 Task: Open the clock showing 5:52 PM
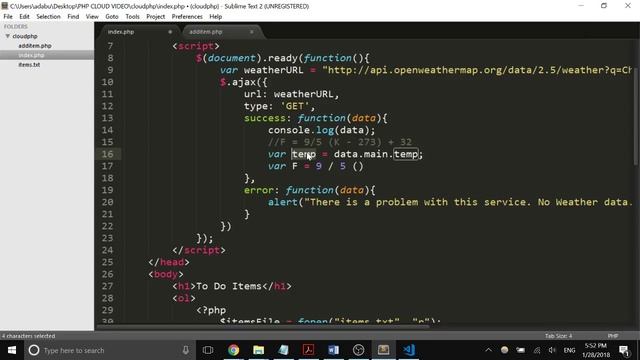[x=596, y=350]
